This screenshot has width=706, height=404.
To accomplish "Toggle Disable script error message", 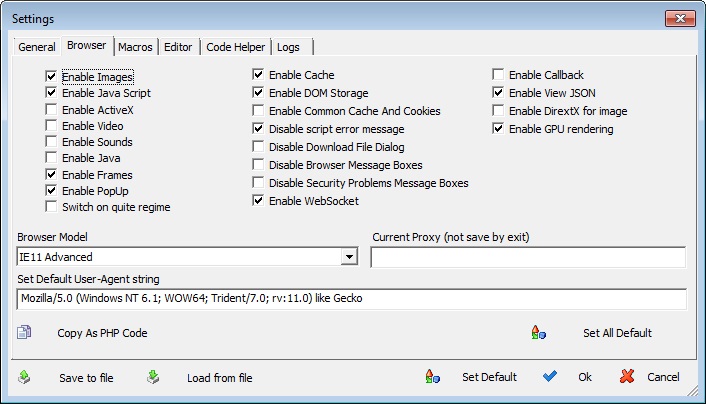I will pos(258,128).
